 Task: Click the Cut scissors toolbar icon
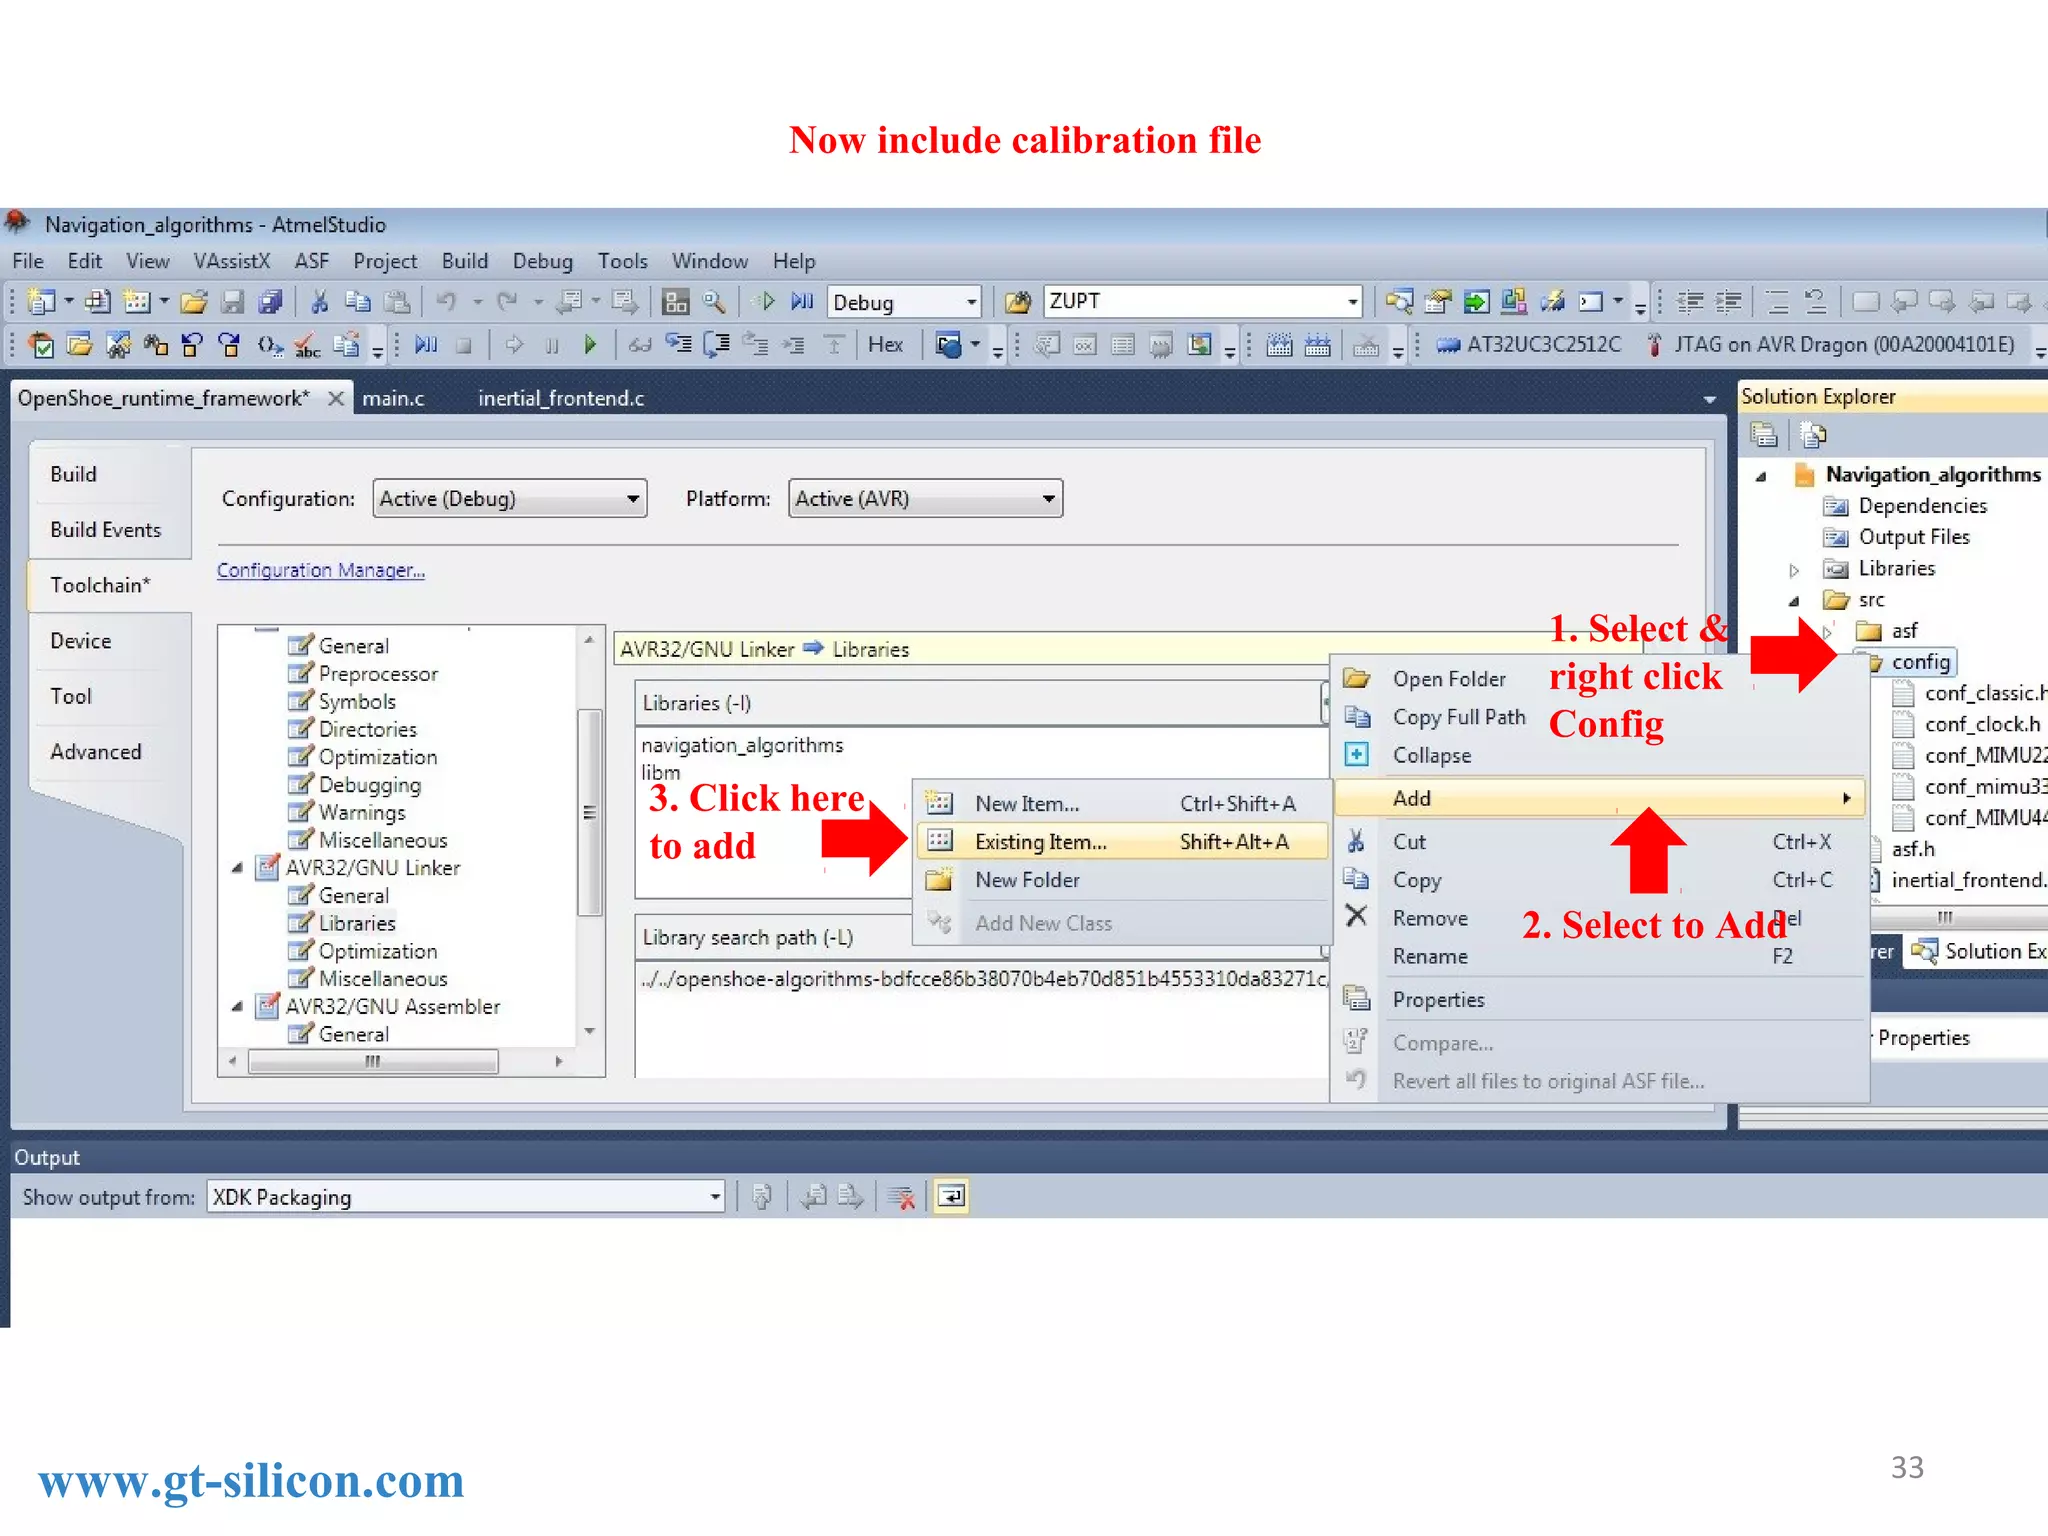(320, 301)
